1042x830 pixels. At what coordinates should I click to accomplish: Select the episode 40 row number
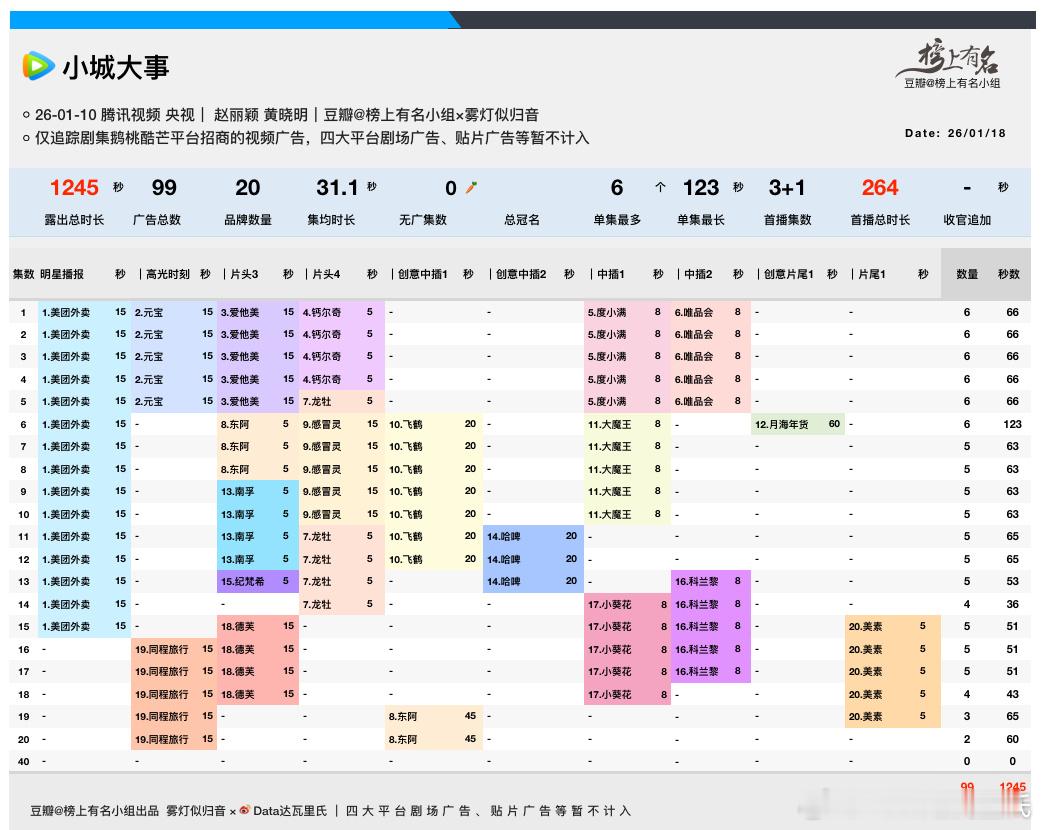click(x=22, y=761)
